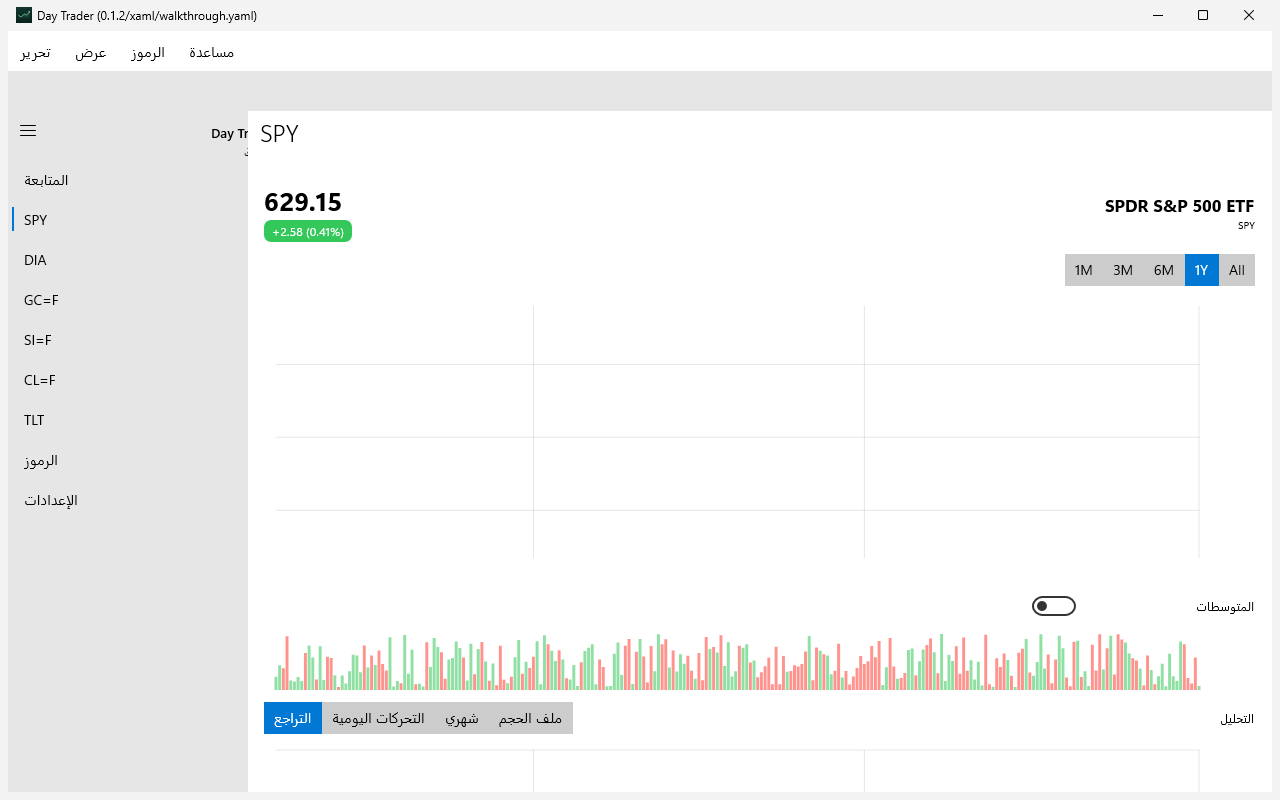The height and width of the screenshot is (800, 1280).
Task: Open الإعدادات settings in the sidebar
Action: [x=128, y=500]
